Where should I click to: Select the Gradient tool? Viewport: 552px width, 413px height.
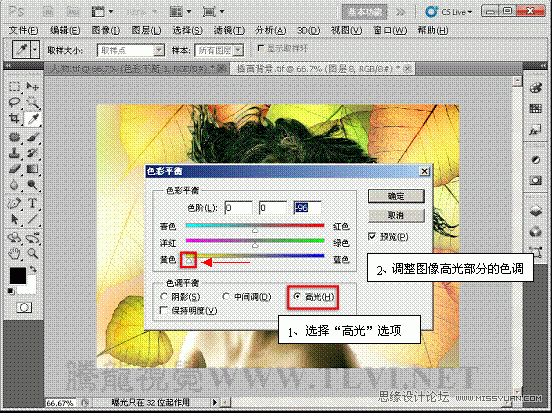(x=33, y=169)
